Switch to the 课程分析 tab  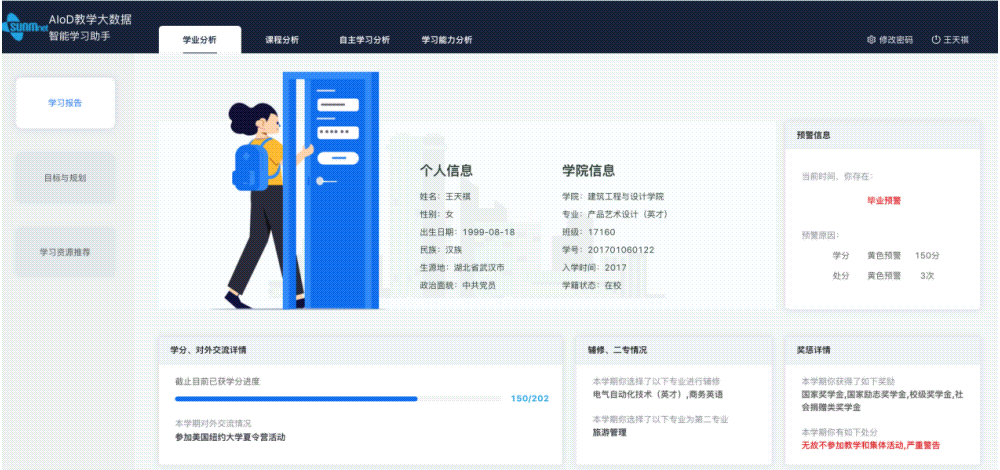point(281,40)
